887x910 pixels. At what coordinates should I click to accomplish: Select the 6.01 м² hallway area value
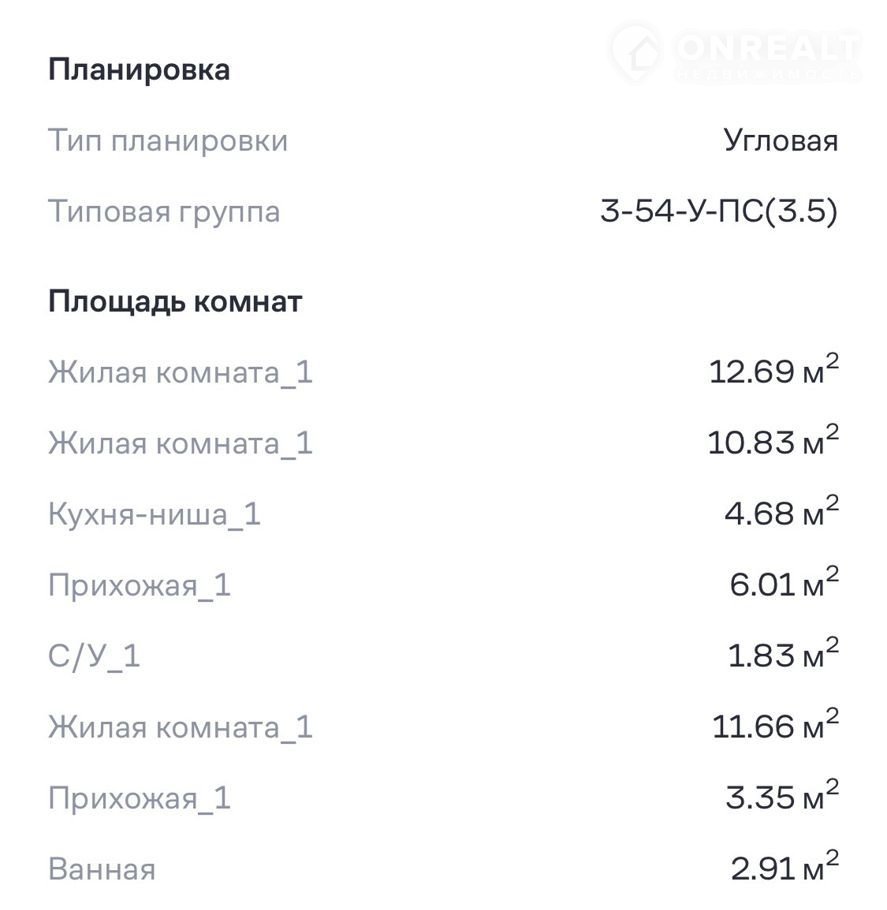tap(784, 585)
